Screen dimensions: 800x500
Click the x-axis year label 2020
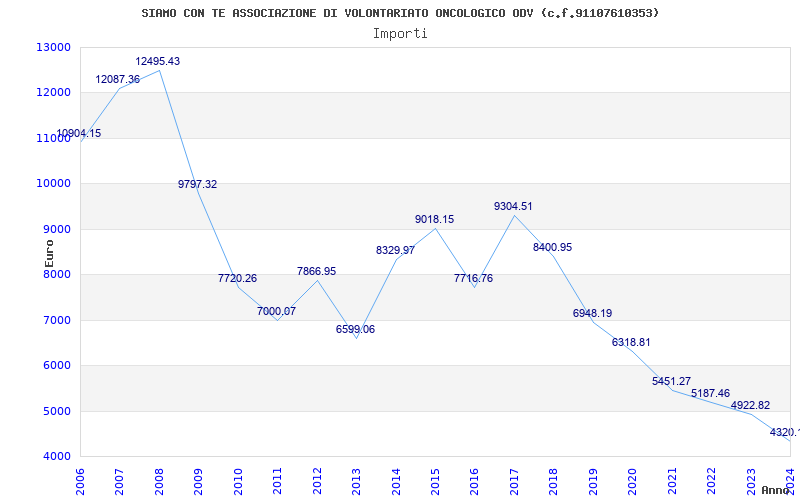[x=633, y=481]
